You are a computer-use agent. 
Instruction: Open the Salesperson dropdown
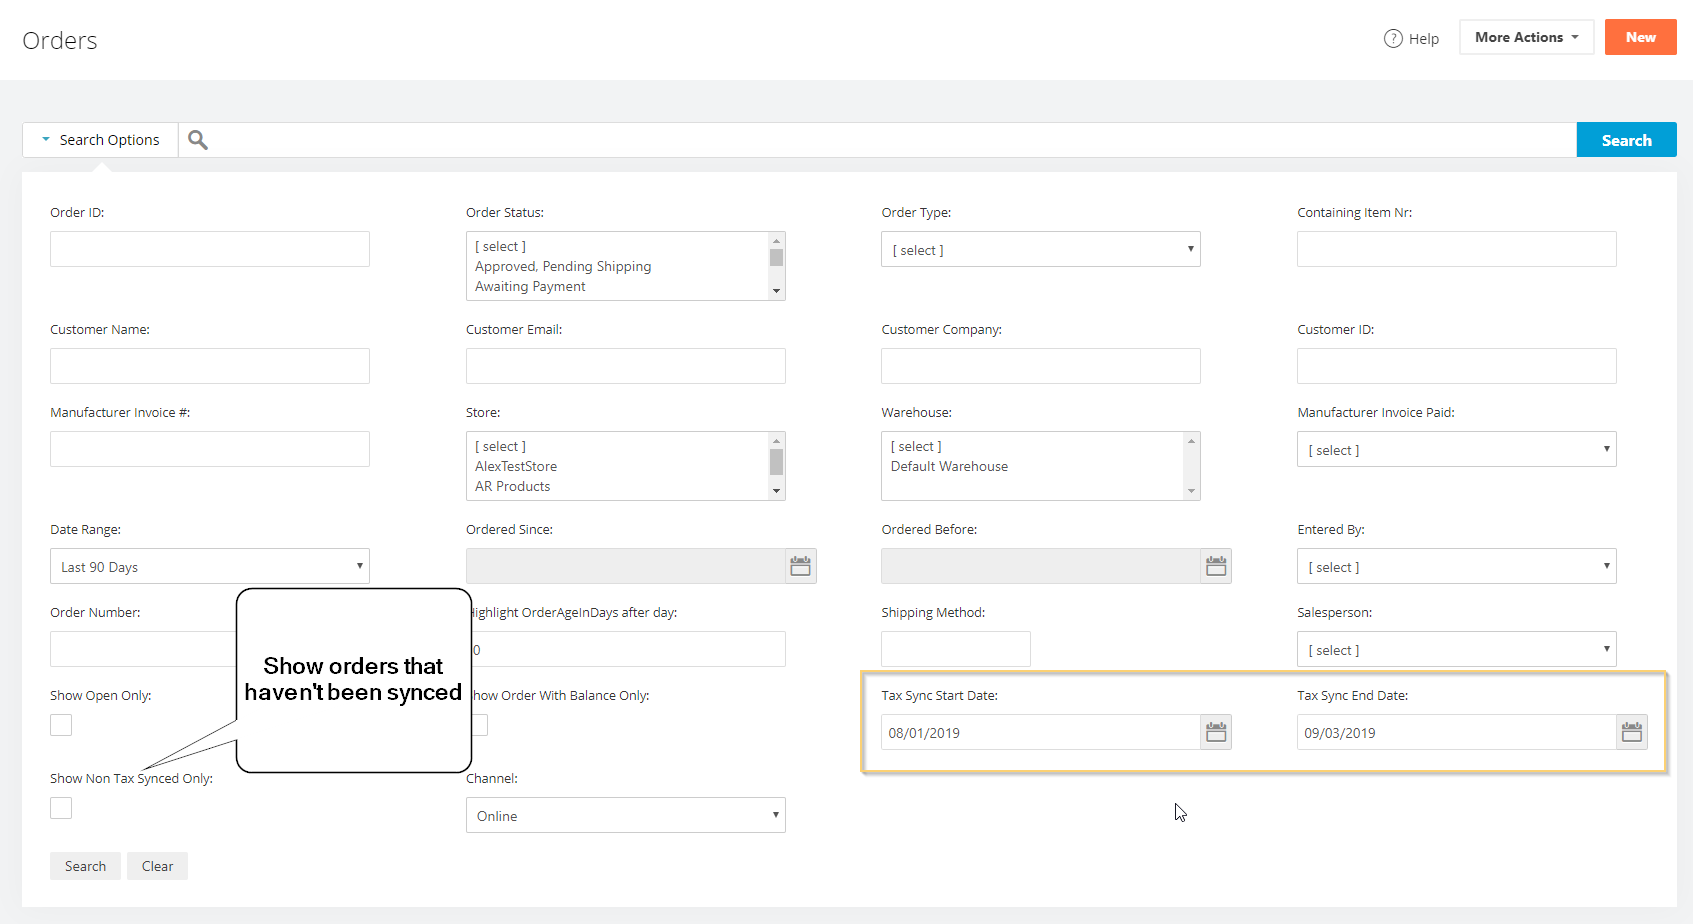click(1457, 649)
